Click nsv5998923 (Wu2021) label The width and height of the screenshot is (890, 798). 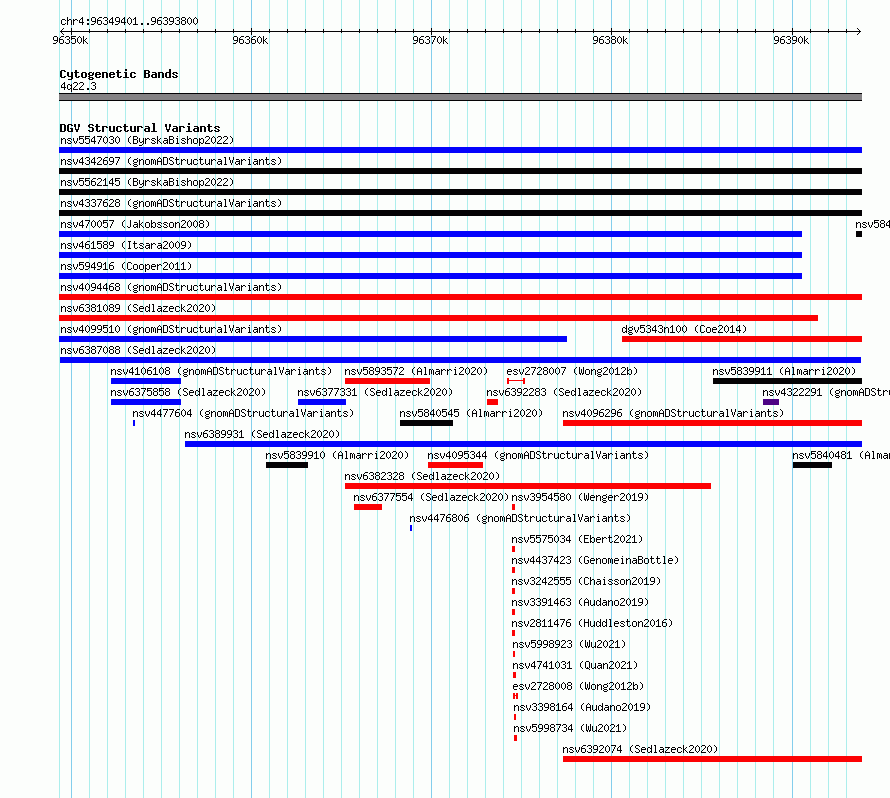point(569,644)
